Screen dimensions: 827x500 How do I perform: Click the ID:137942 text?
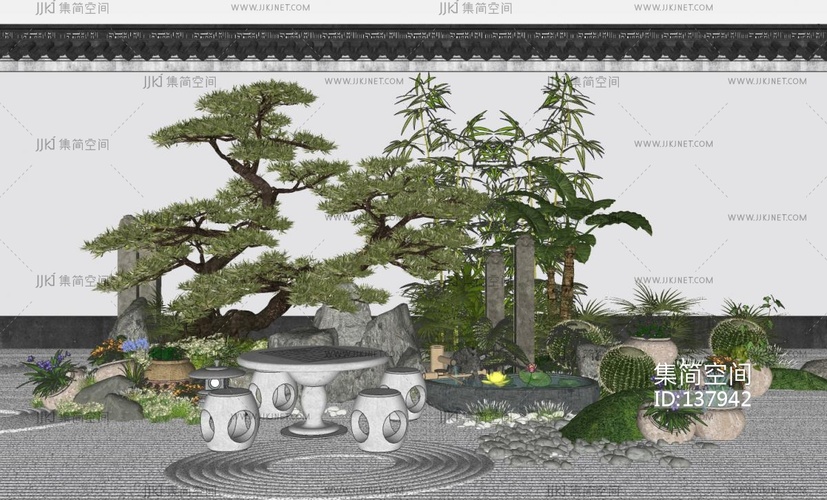[x=701, y=399]
